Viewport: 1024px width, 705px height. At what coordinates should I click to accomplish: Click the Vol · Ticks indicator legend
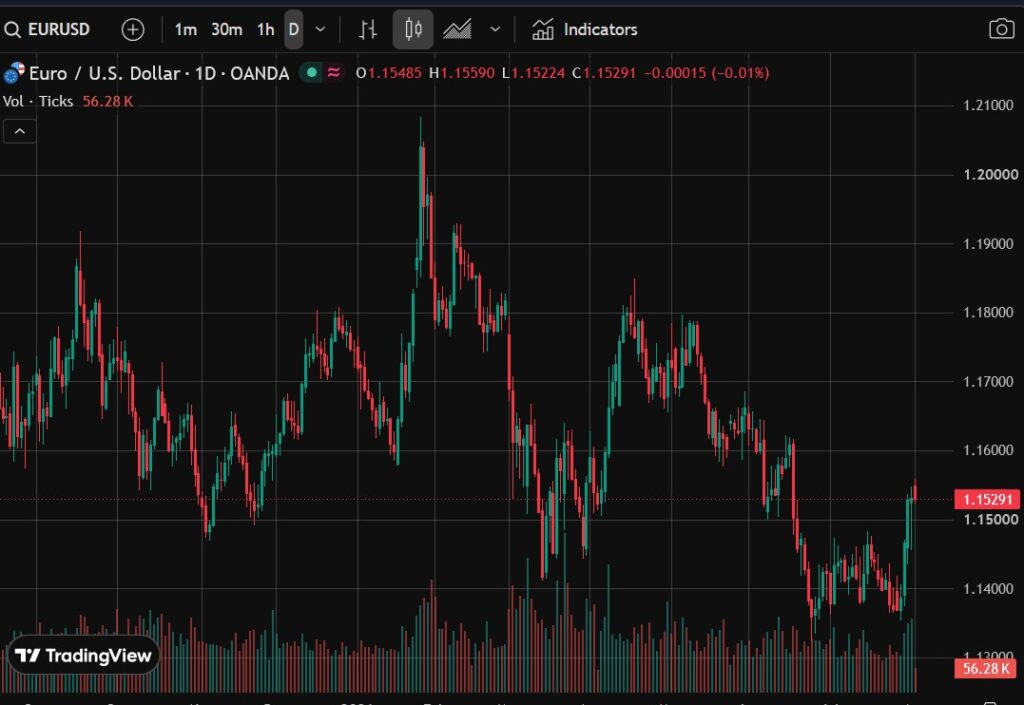click(38, 101)
